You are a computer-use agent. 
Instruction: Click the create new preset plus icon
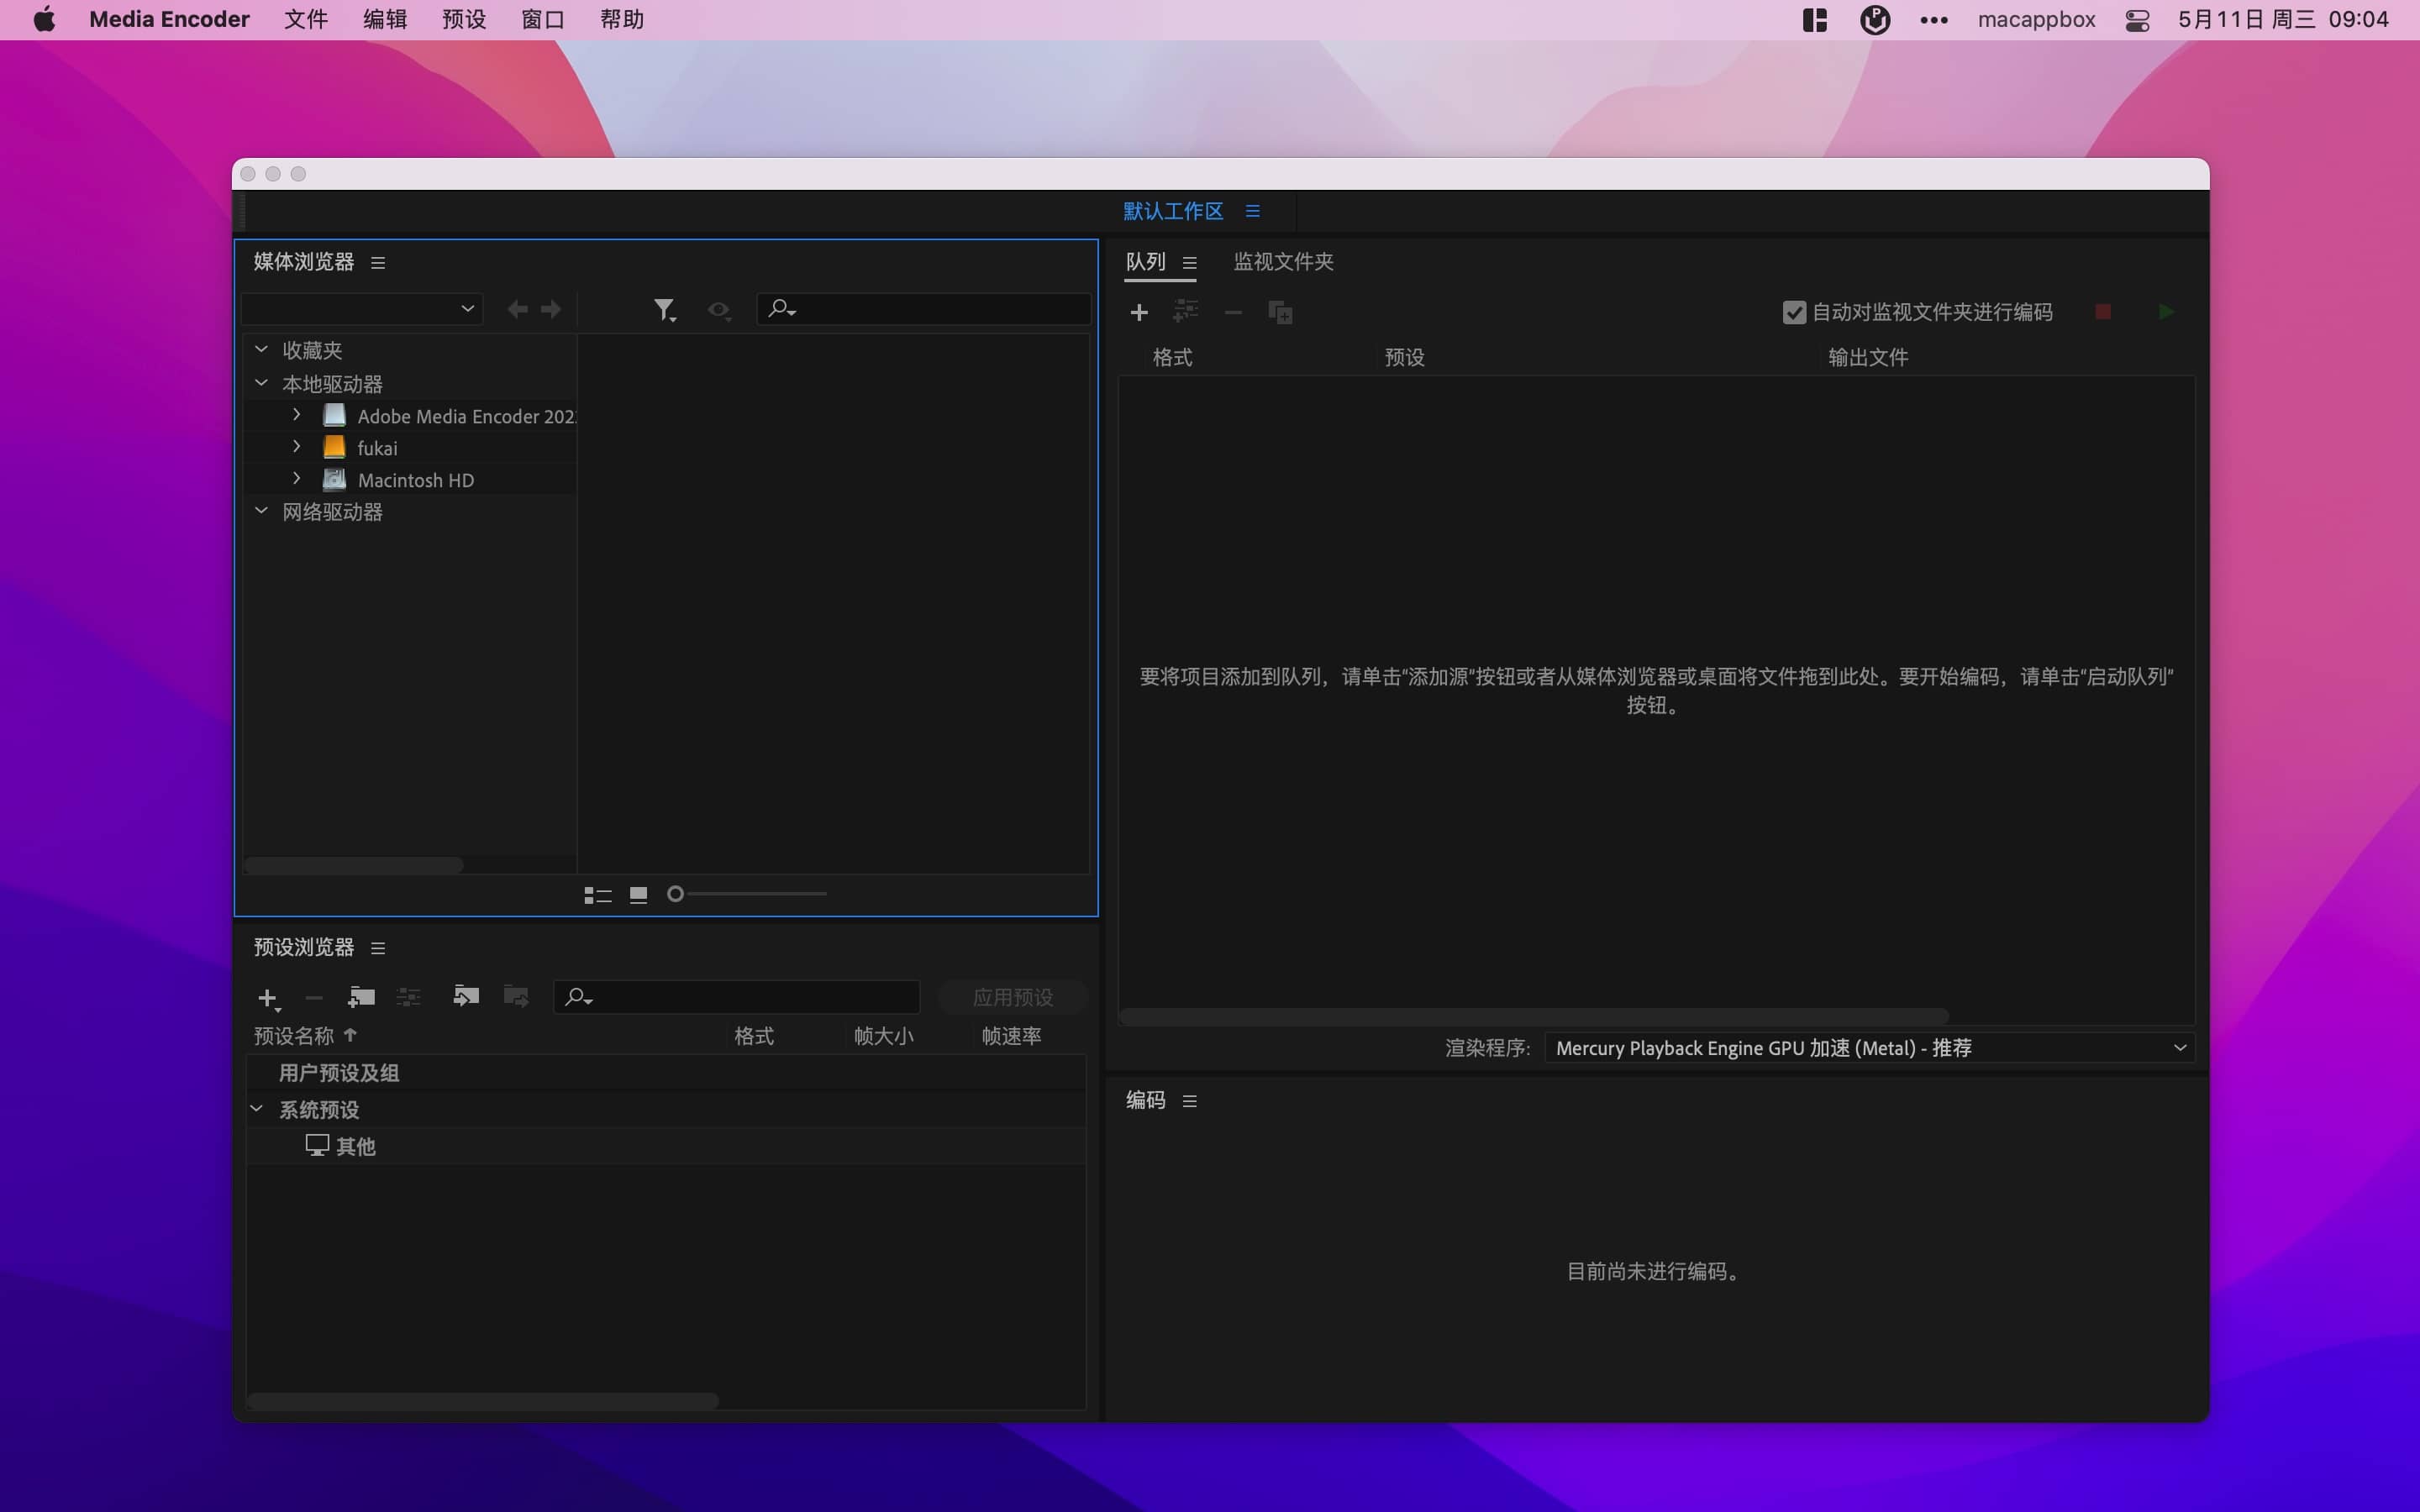tap(268, 998)
